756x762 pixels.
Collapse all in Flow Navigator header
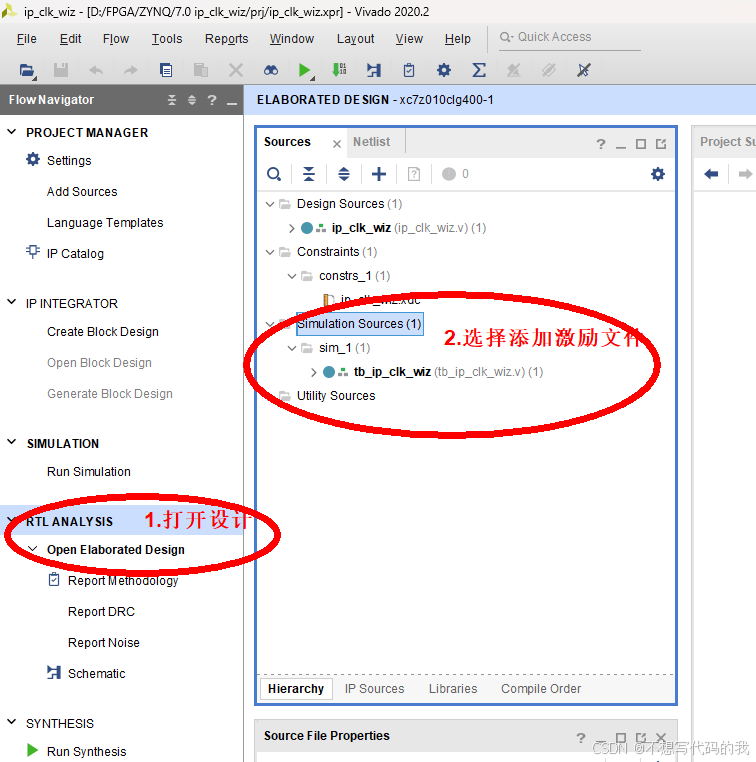(x=172, y=100)
